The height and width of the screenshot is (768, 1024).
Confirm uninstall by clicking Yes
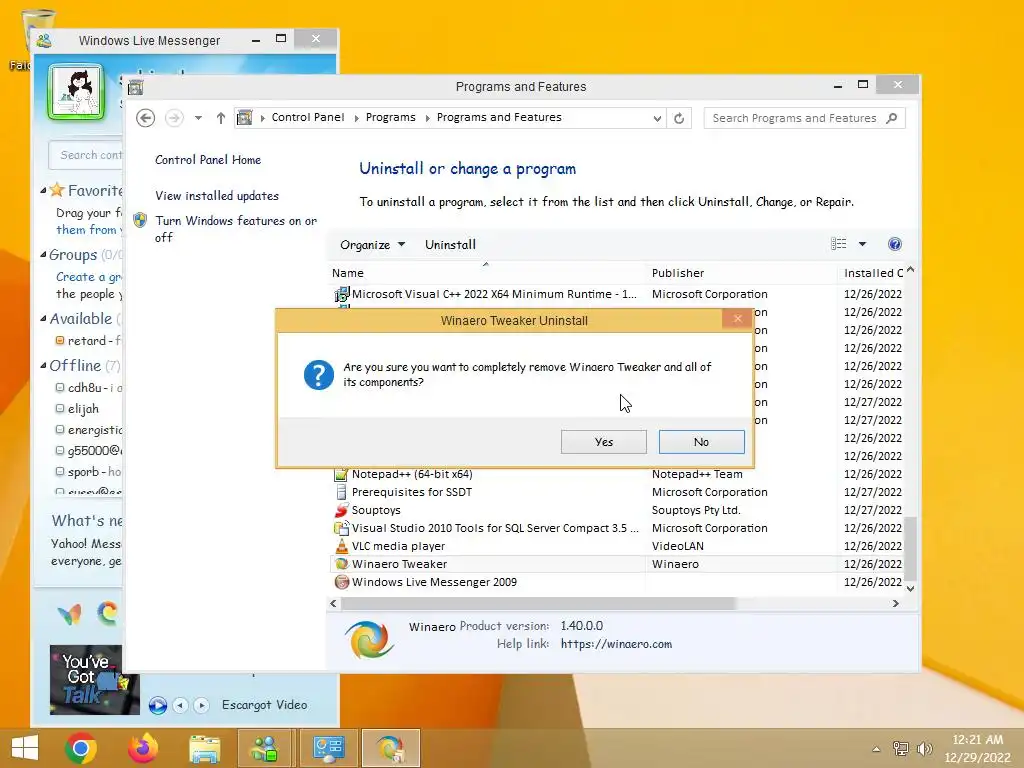603,442
